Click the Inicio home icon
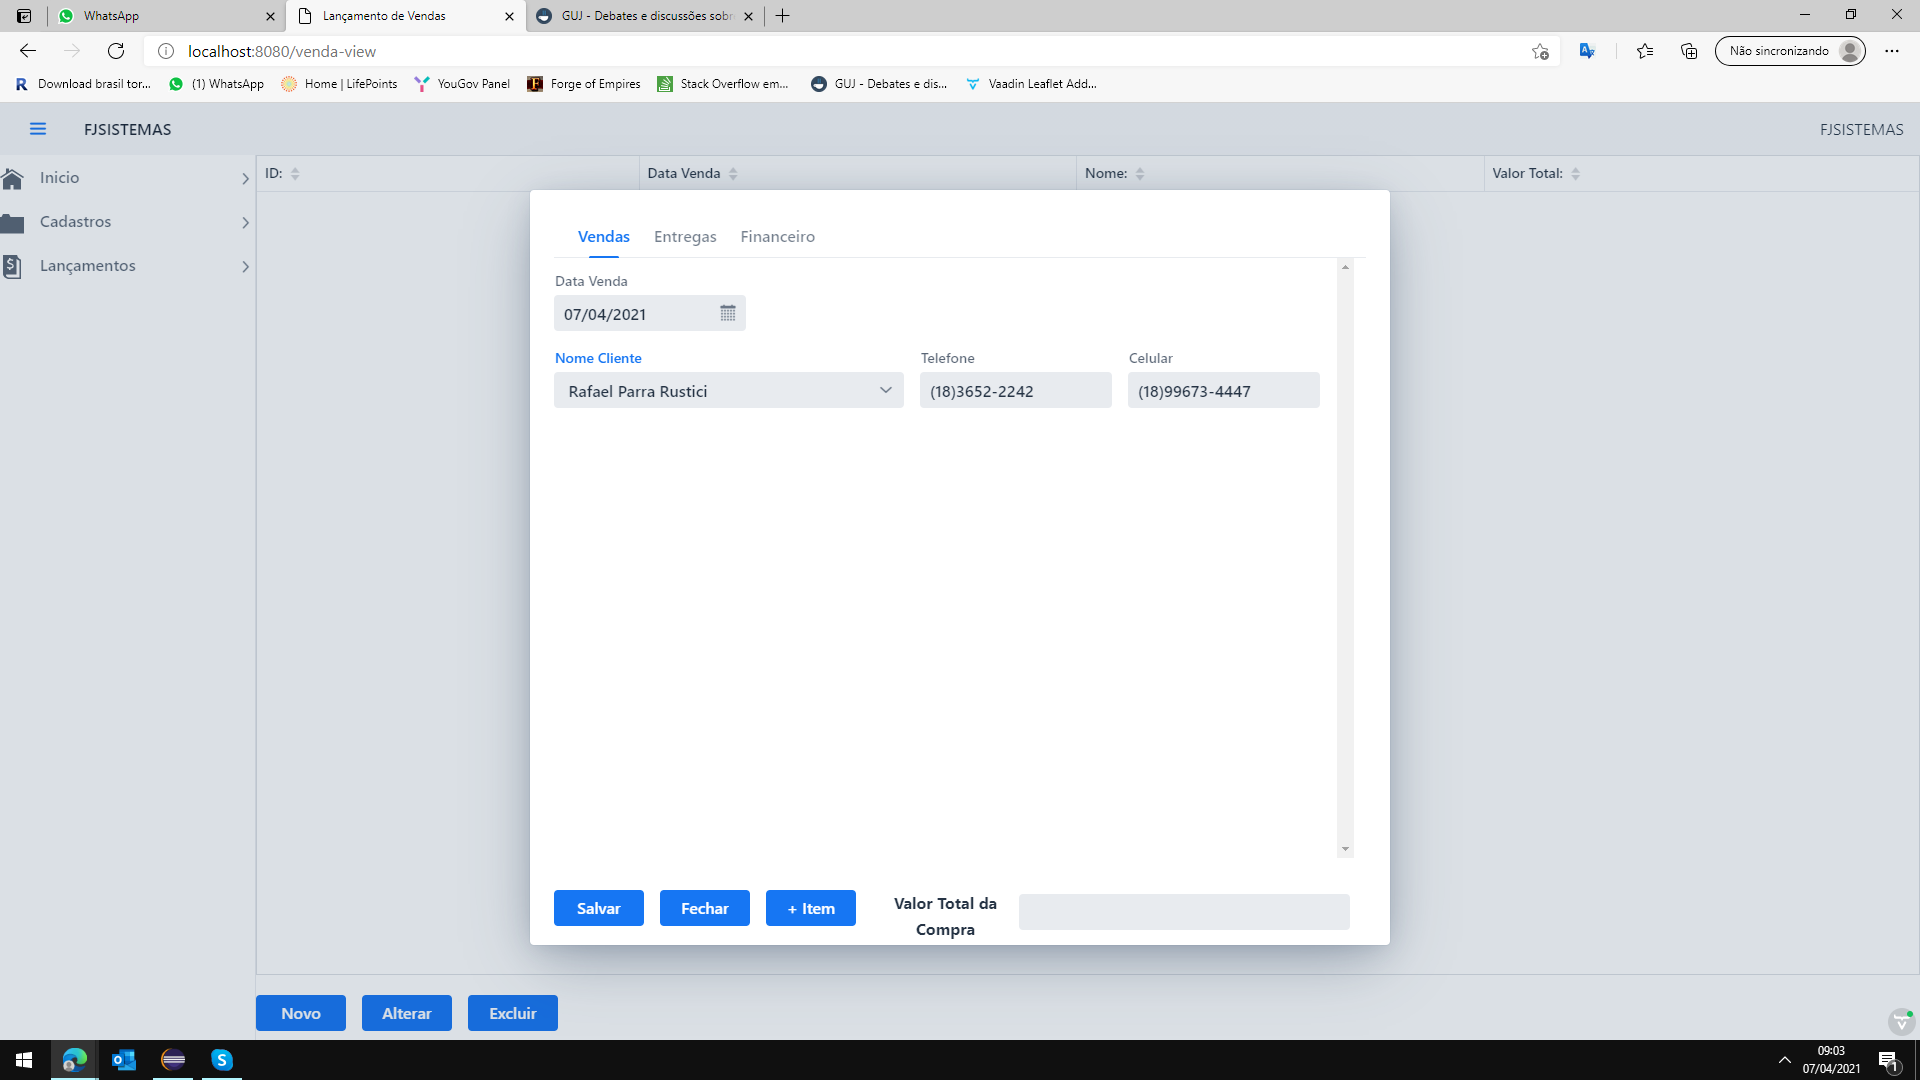The height and width of the screenshot is (1080, 1920). click(13, 178)
